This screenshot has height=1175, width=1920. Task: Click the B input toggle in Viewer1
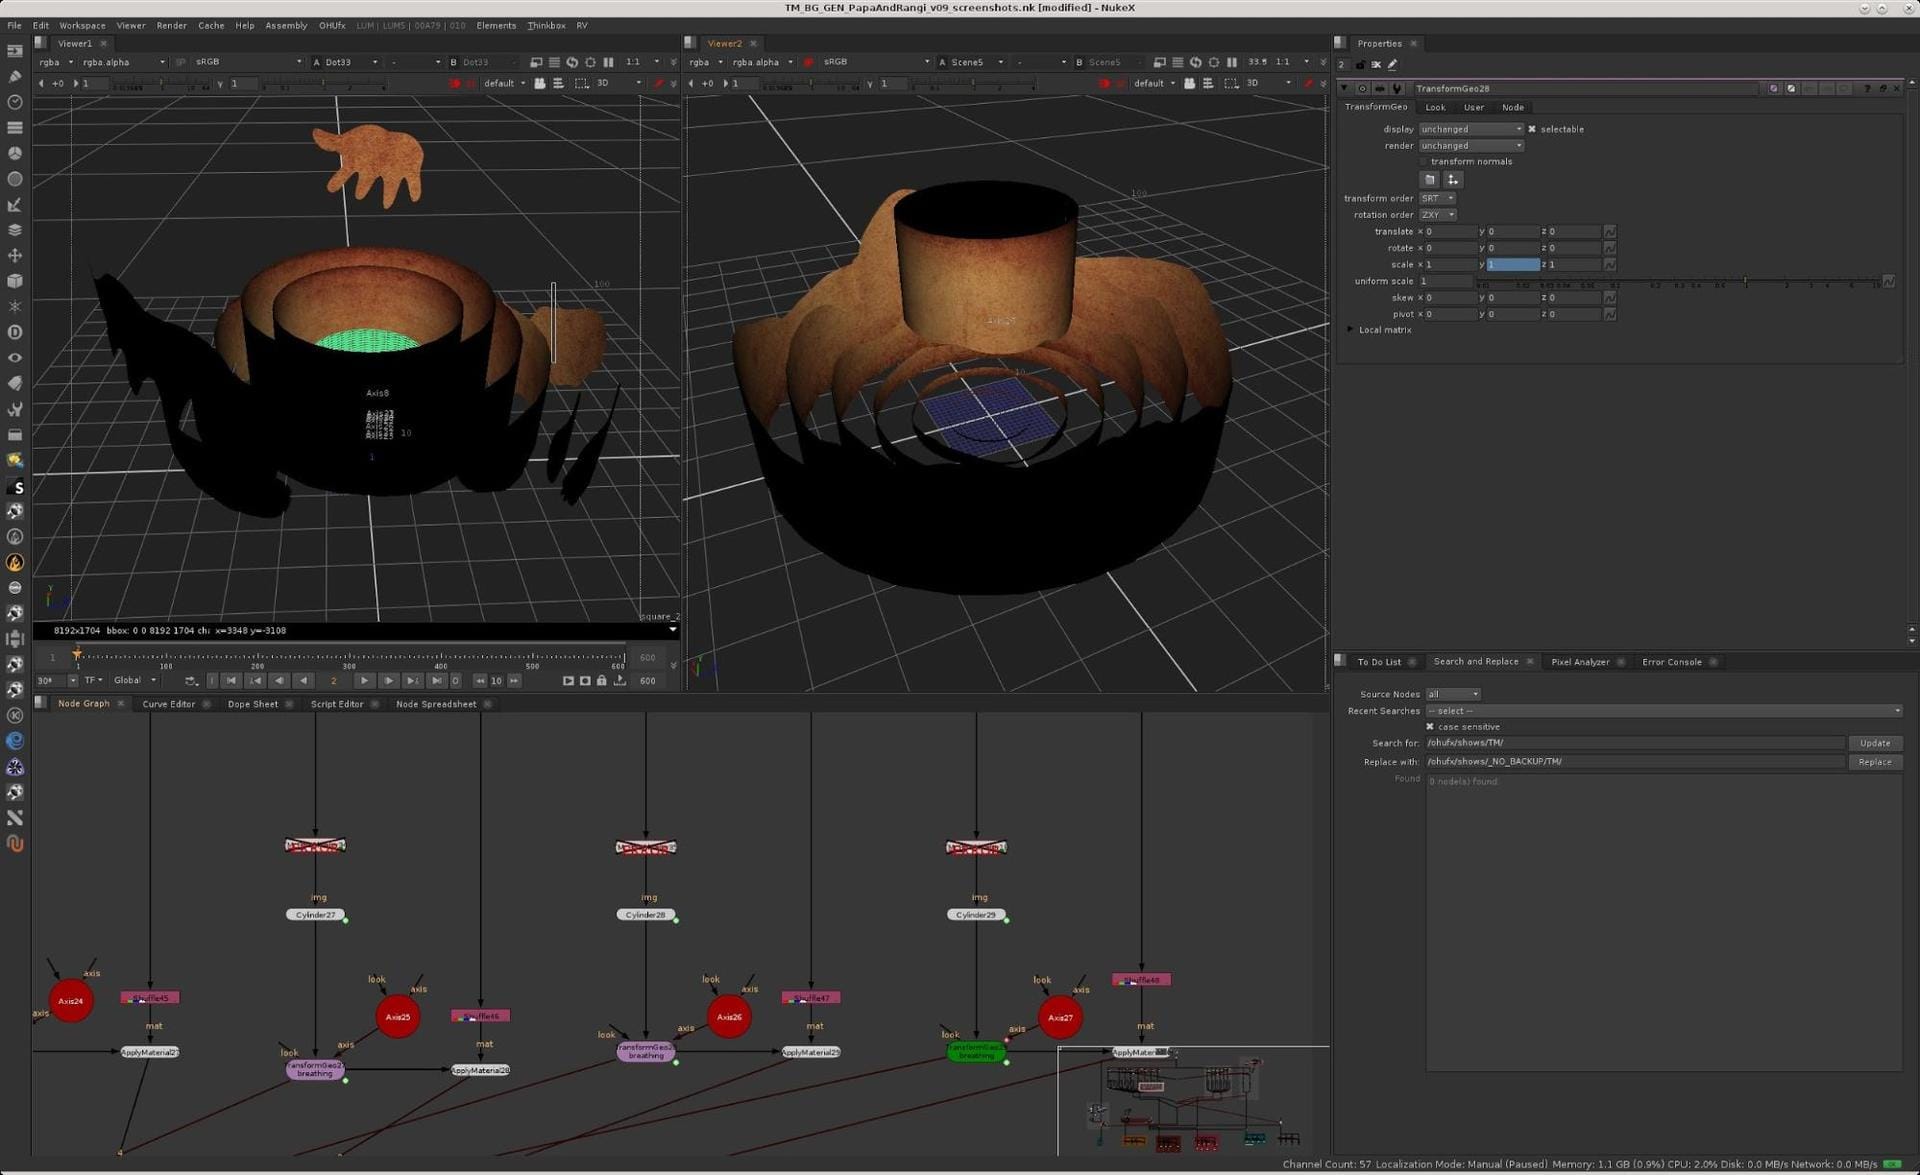pos(453,62)
